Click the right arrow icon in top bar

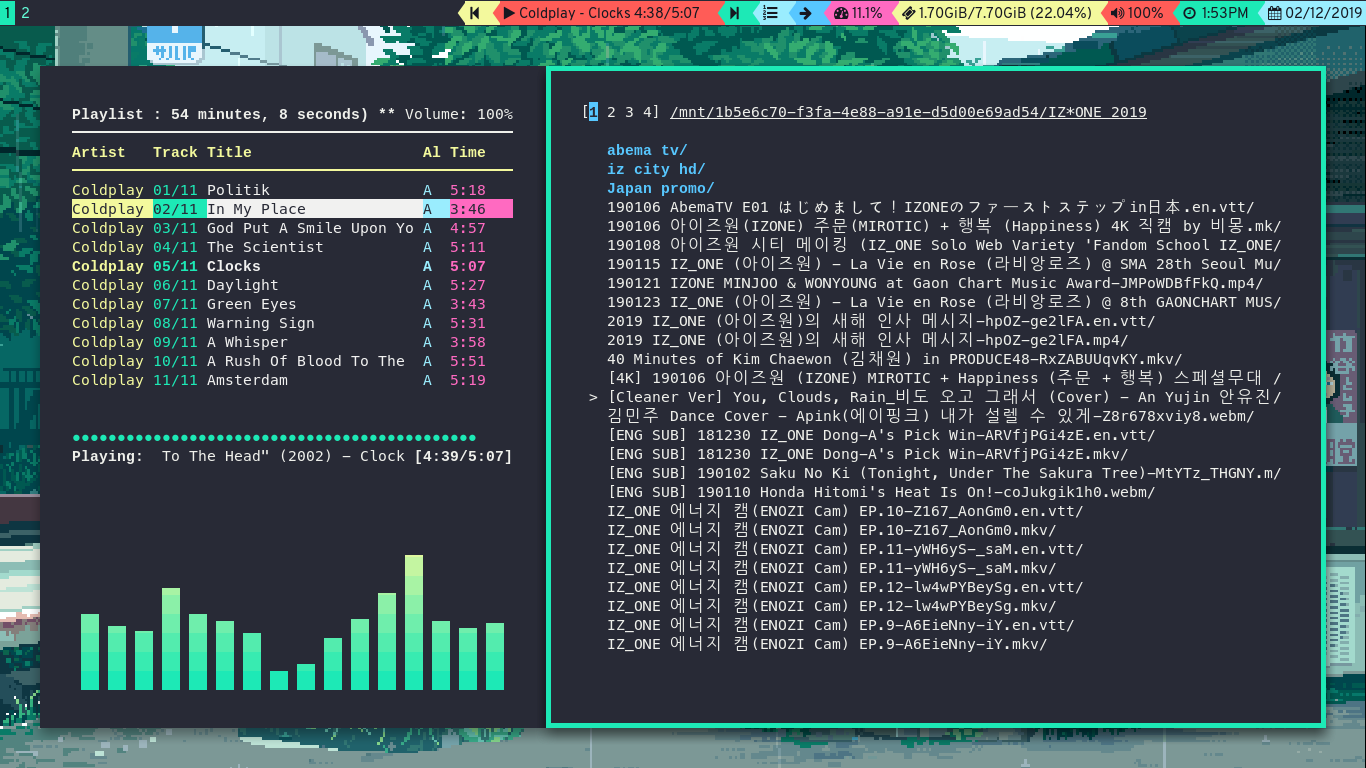(x=804, y=13)
